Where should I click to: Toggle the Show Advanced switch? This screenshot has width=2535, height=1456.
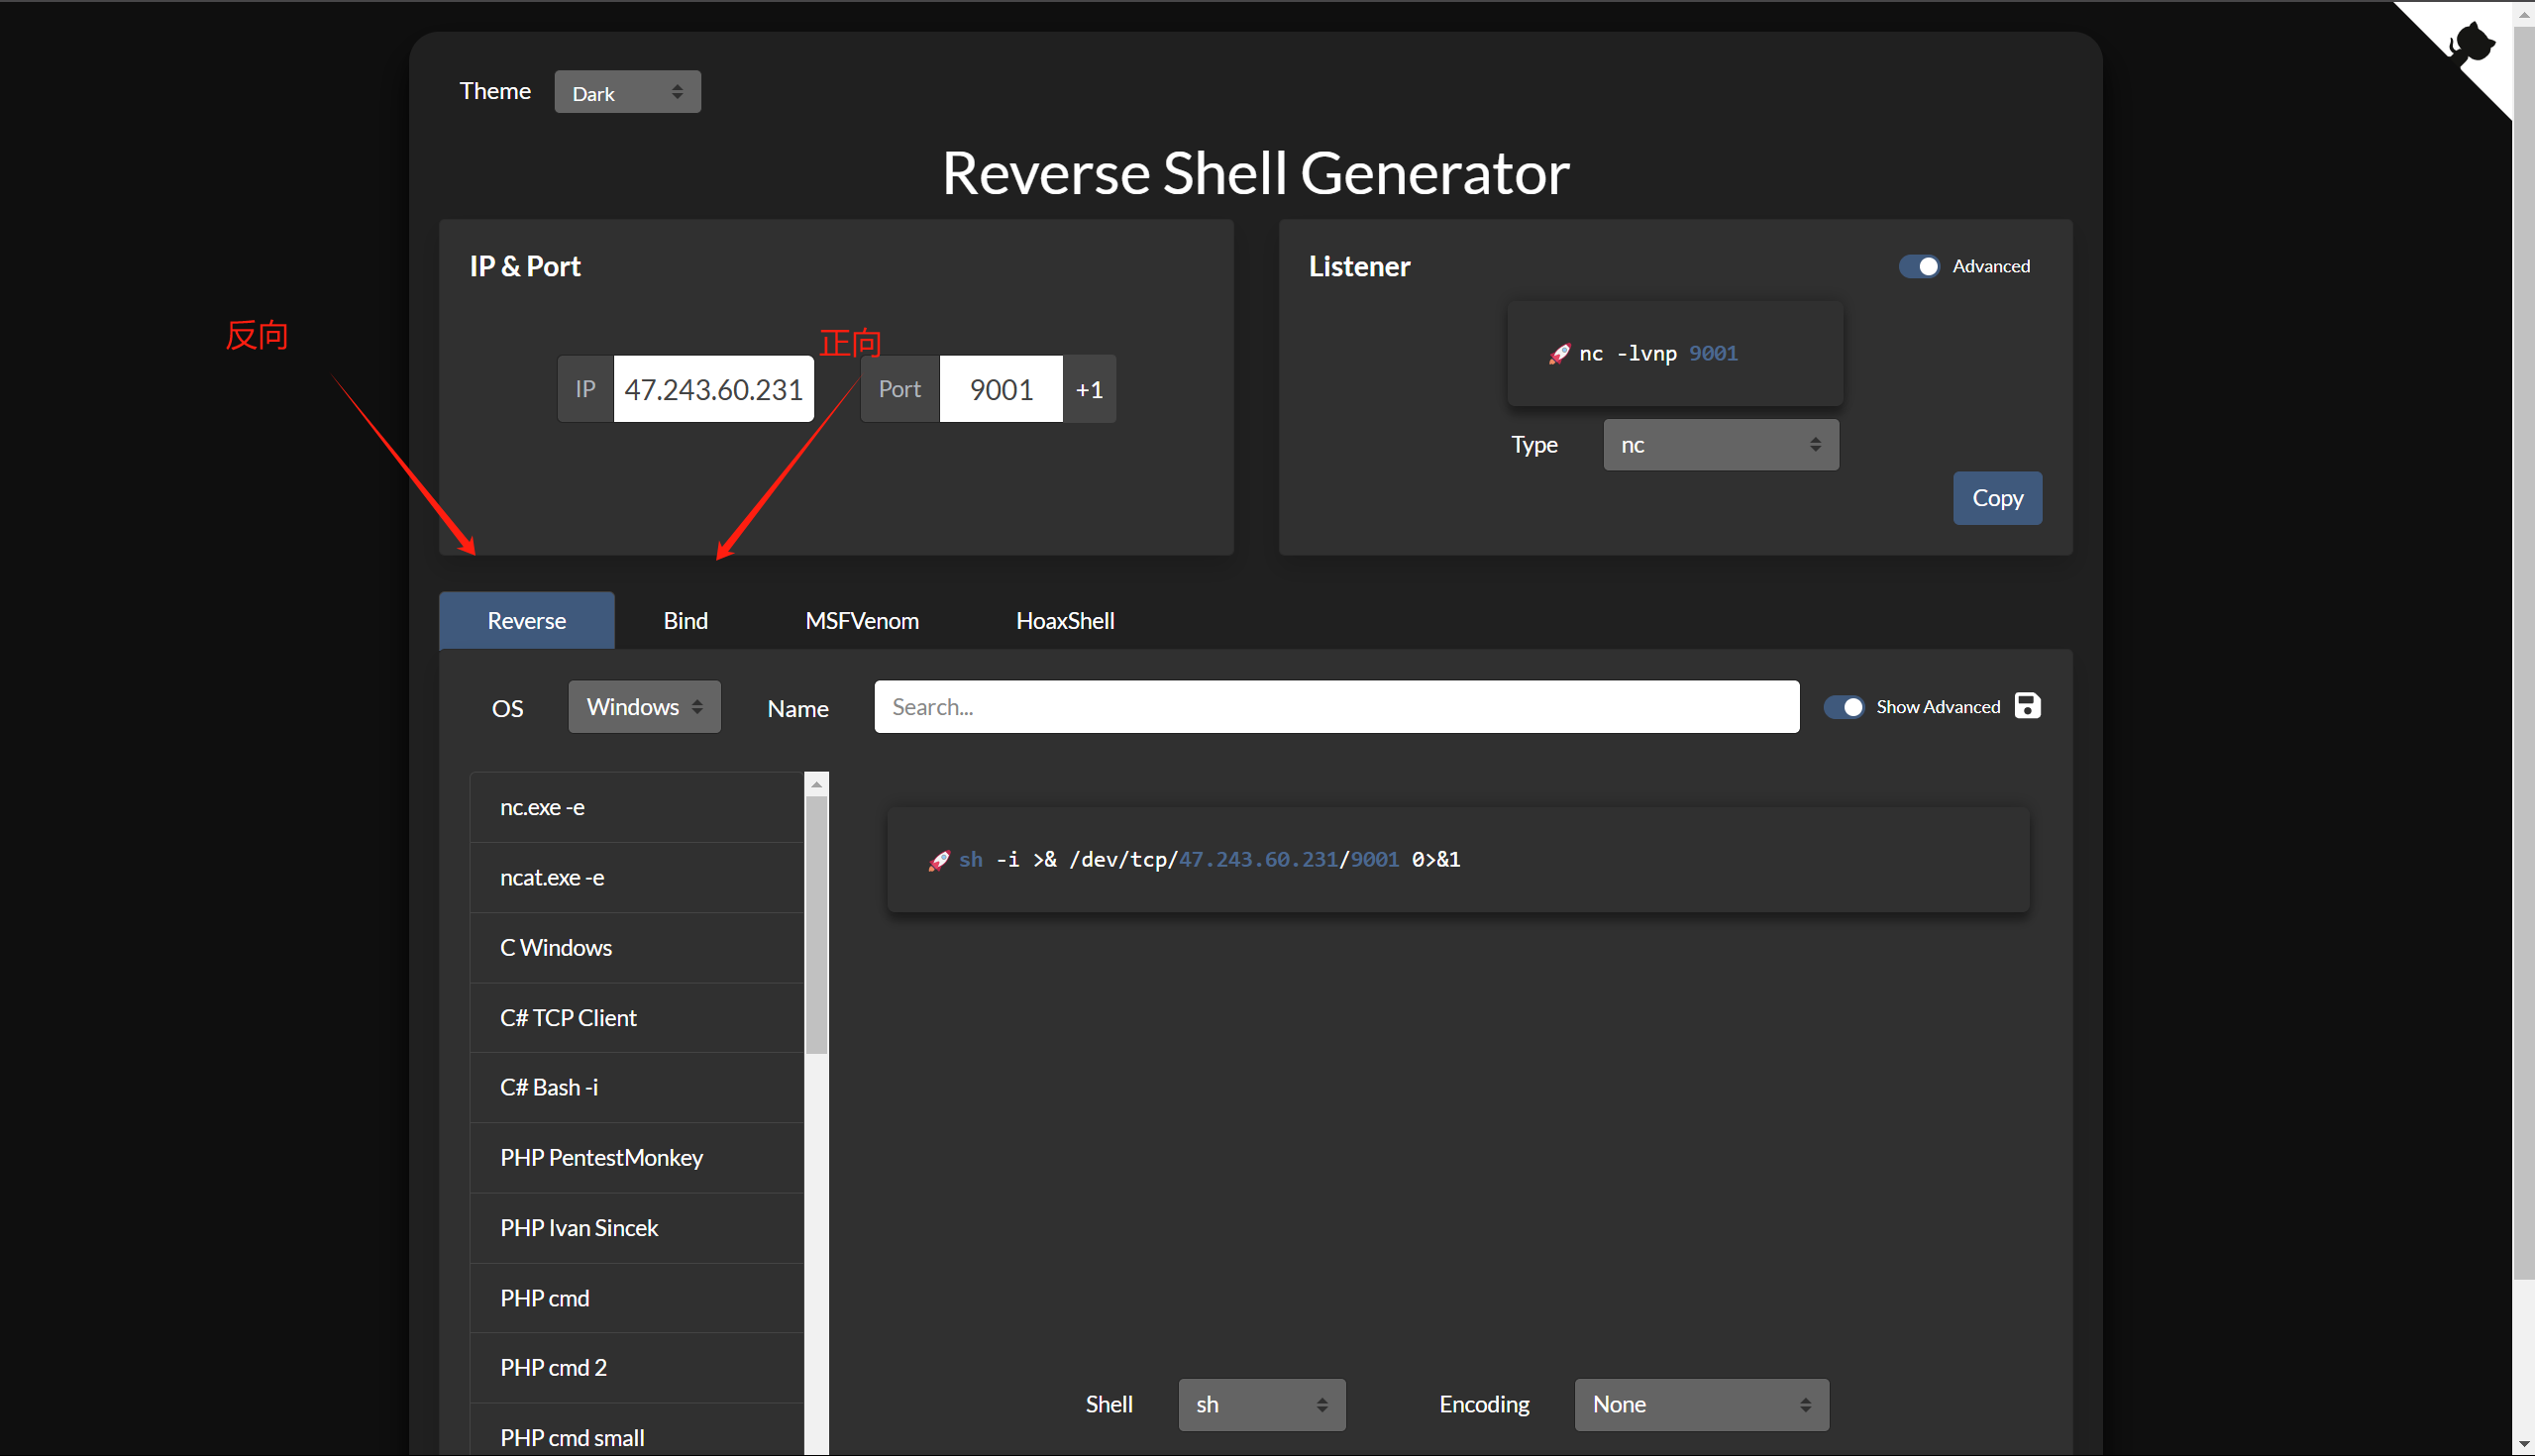point(1844,707)
